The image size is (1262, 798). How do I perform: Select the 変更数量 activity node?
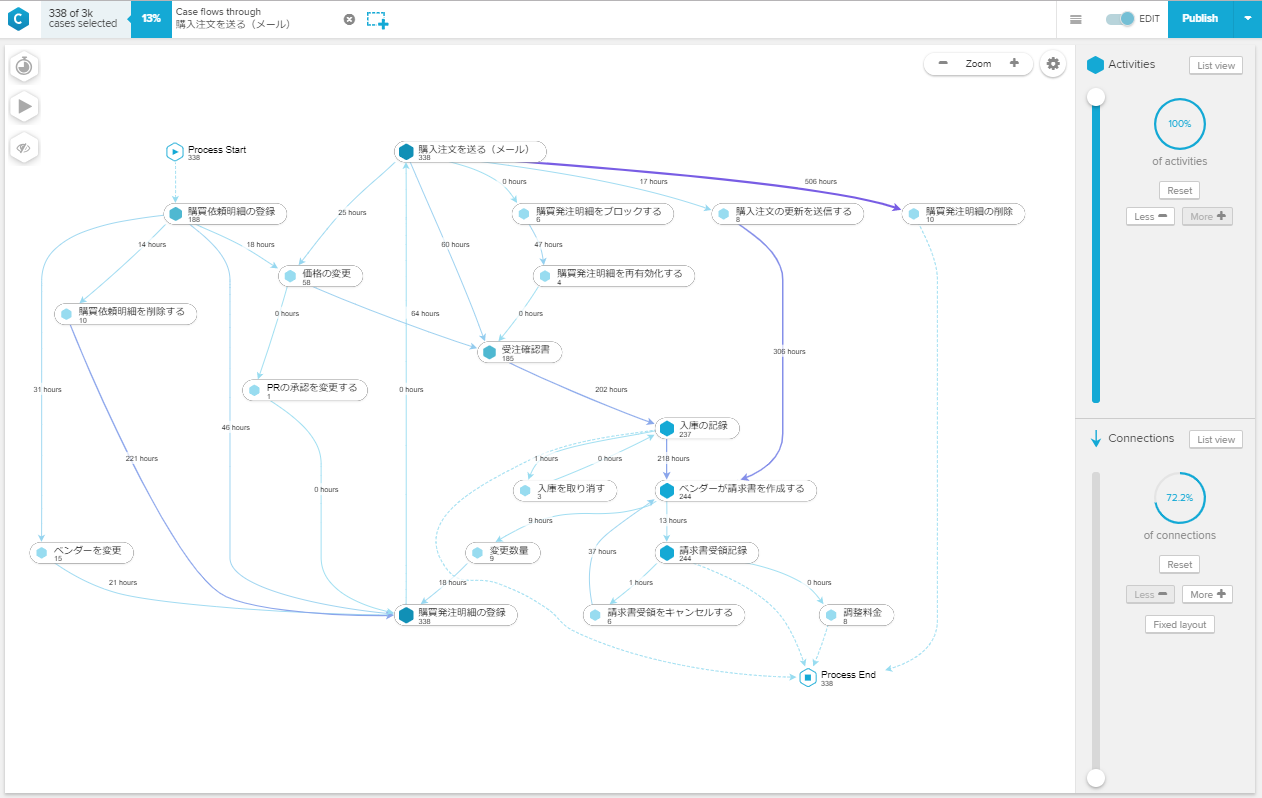pos(503,553)
